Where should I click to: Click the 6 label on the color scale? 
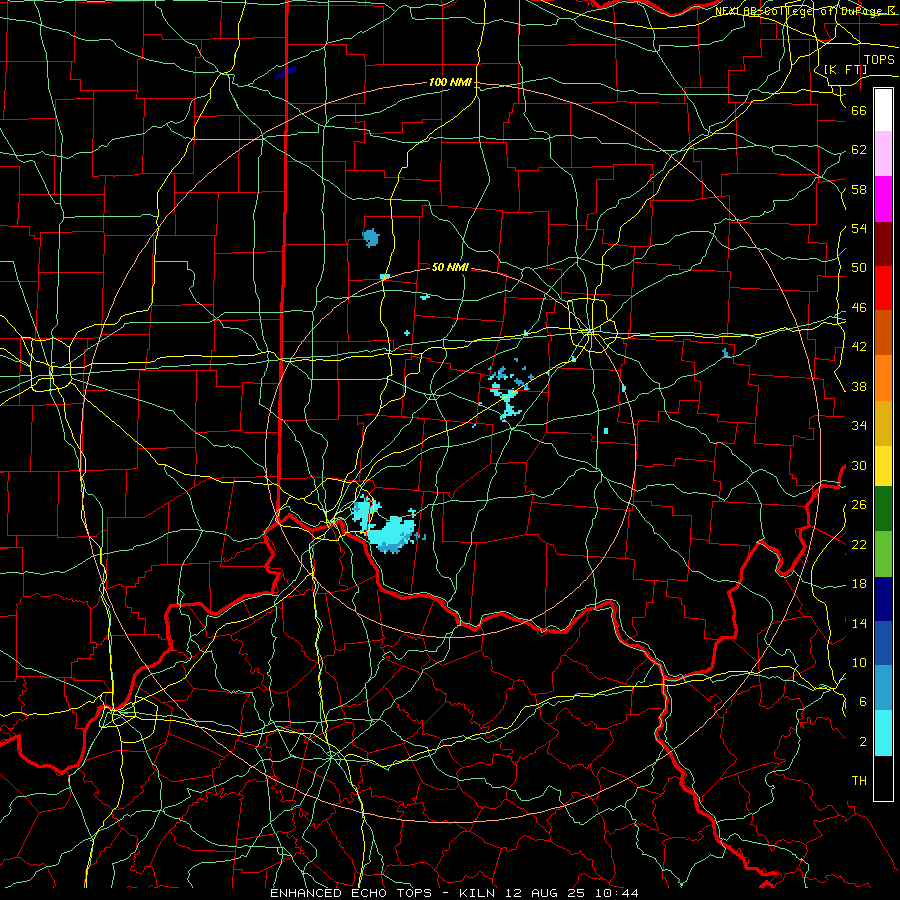[863, 702]
